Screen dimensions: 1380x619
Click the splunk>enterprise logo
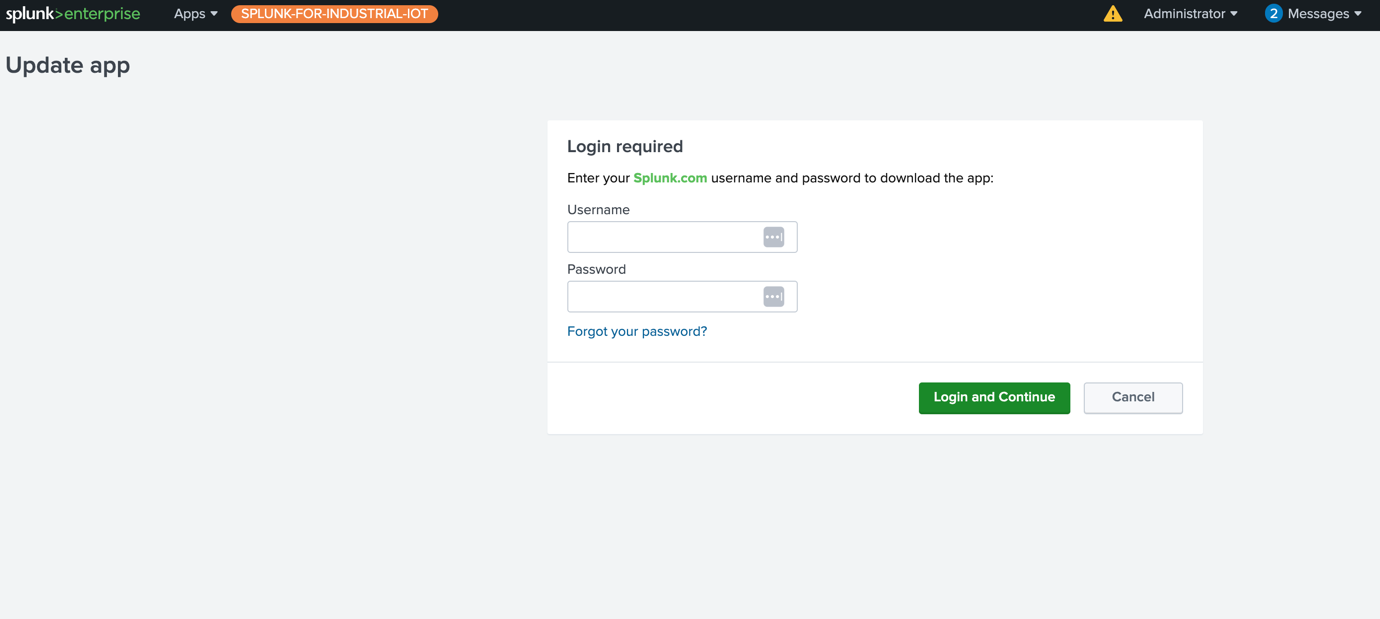73,14
